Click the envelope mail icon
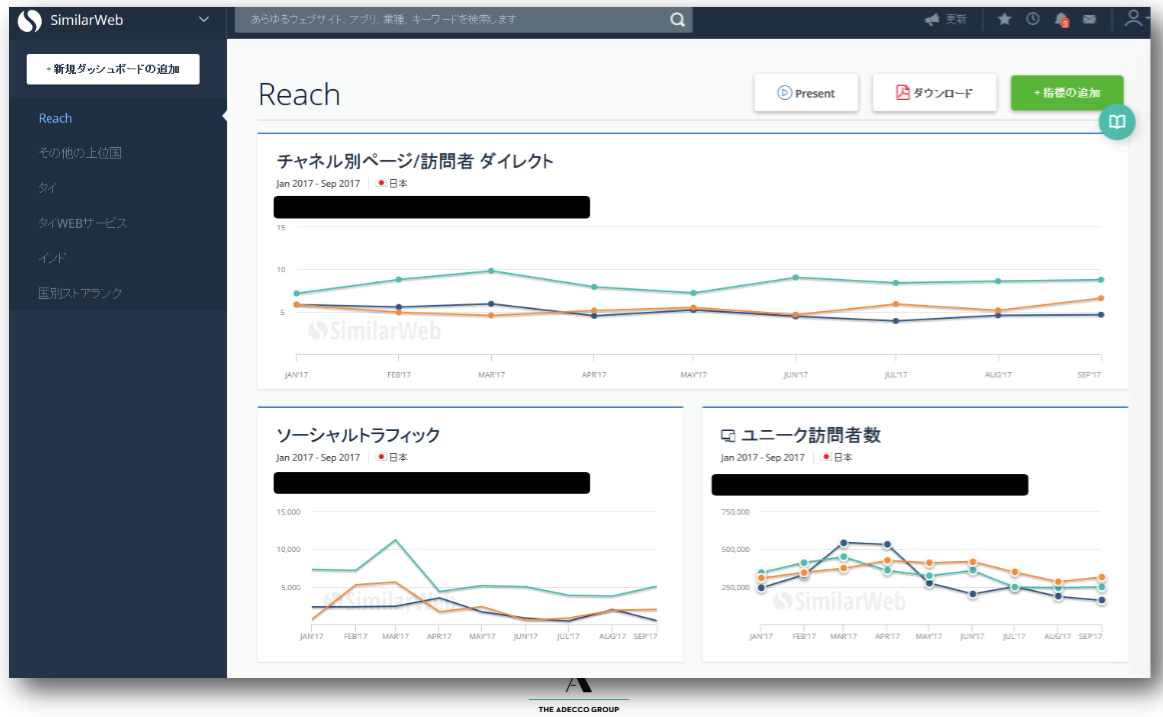 1089,20
